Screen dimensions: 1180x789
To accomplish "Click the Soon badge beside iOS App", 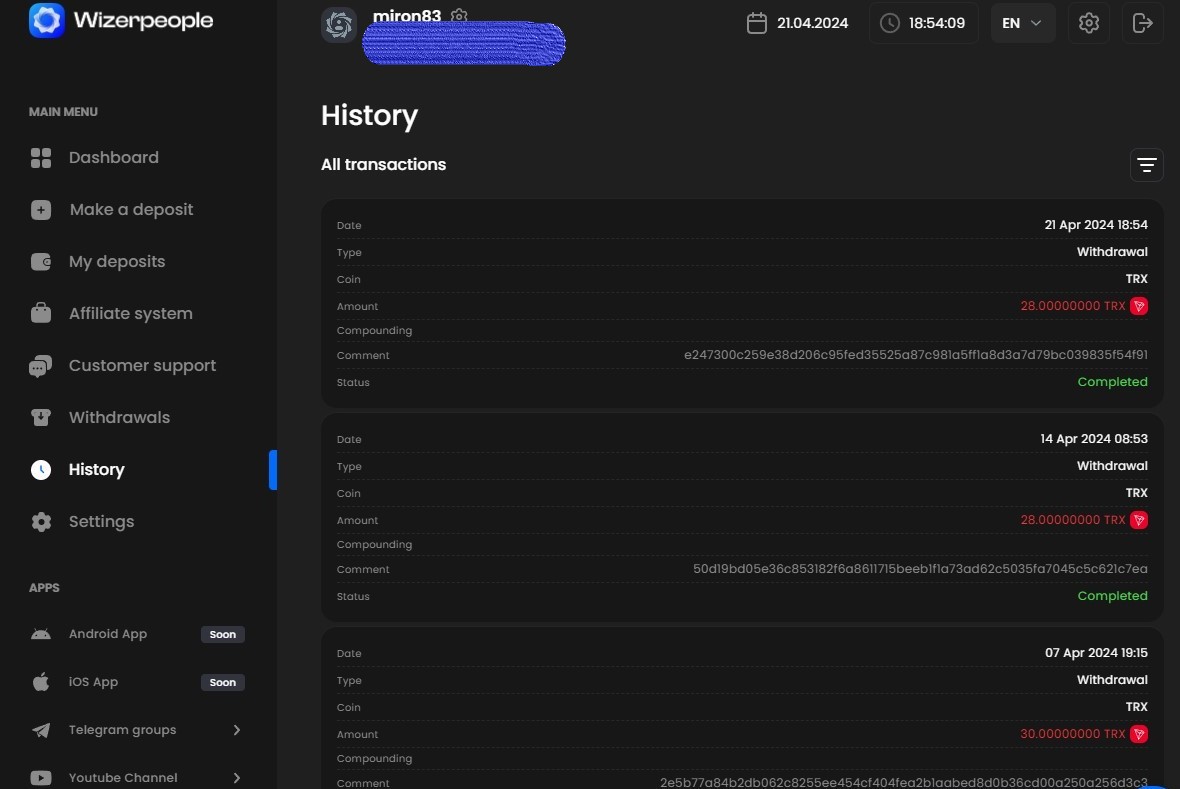I will coord(223,683).
